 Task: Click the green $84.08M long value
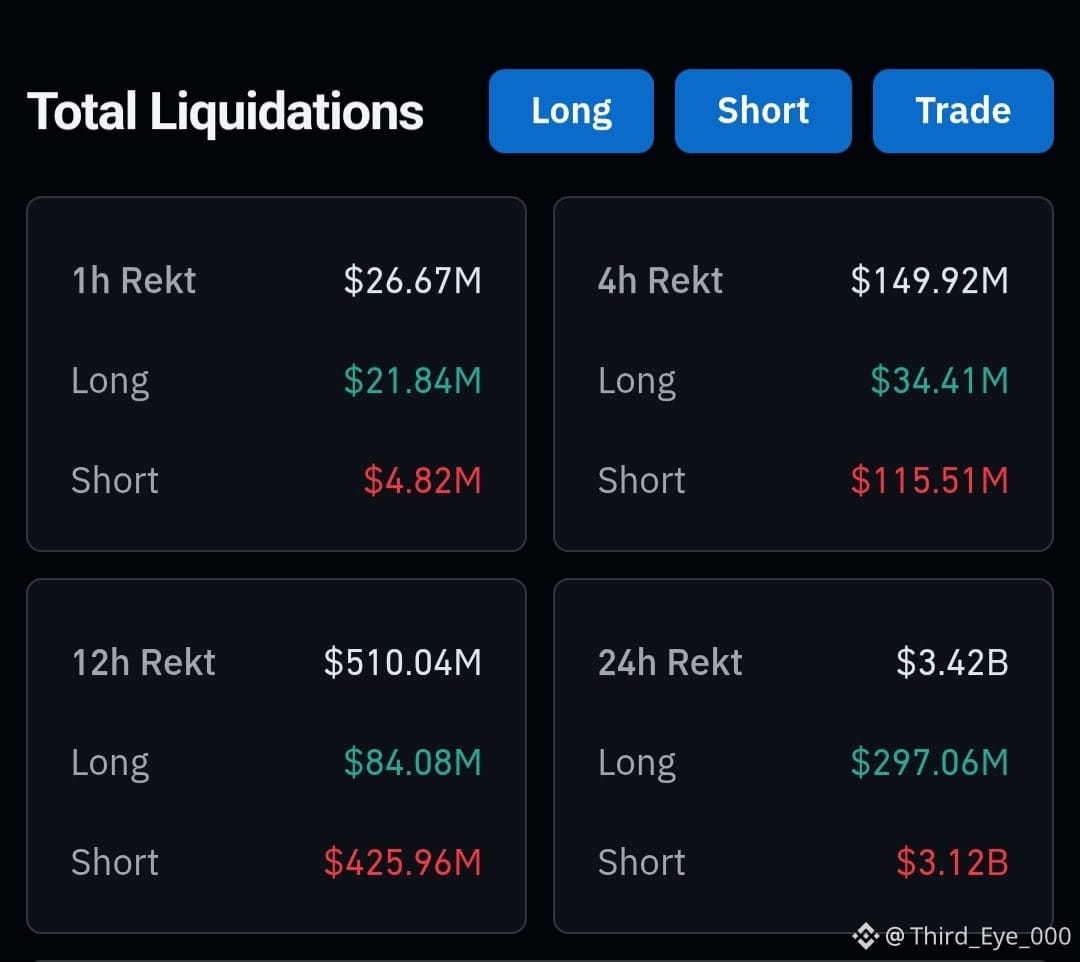tap(413, 762)
